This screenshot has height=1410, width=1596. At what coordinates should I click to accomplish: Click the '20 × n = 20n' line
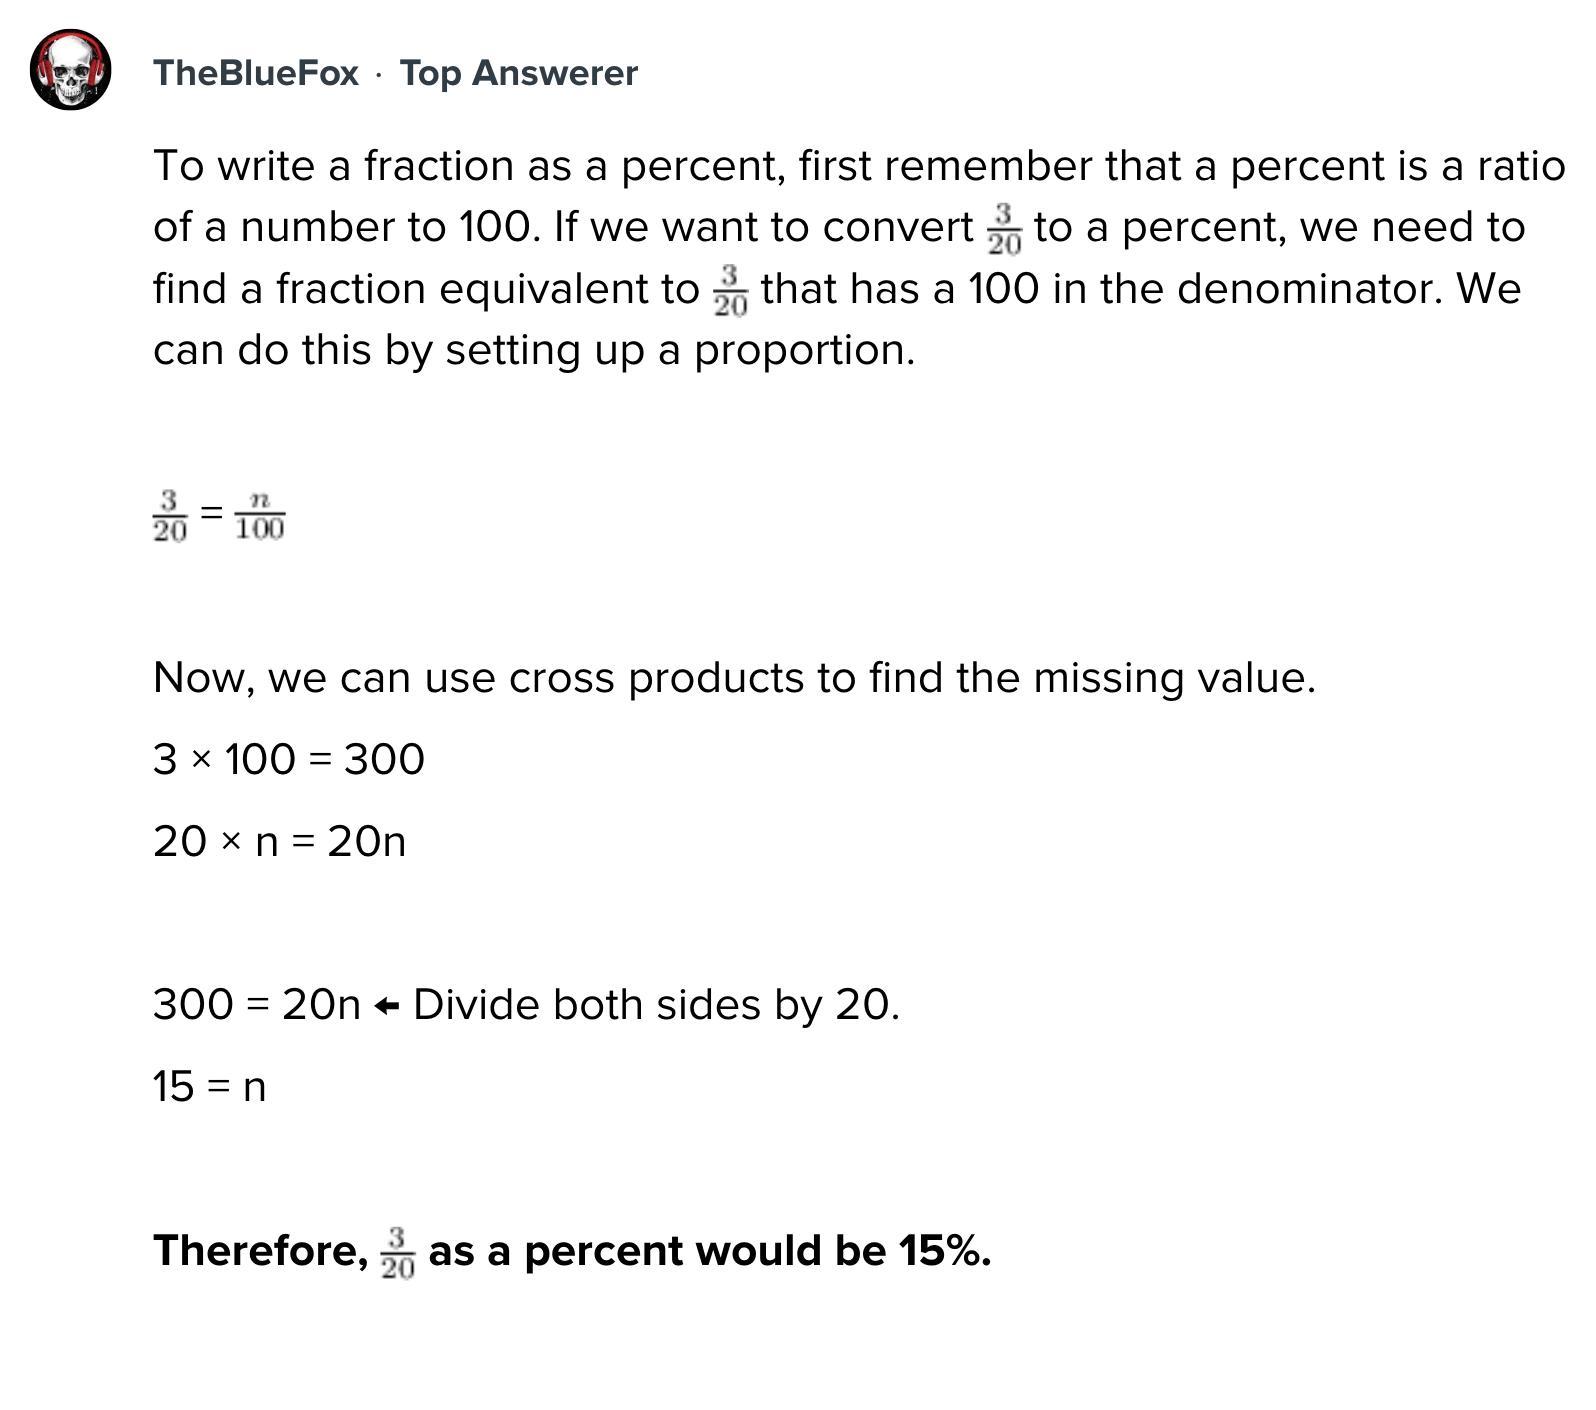[x=279, y=841]
